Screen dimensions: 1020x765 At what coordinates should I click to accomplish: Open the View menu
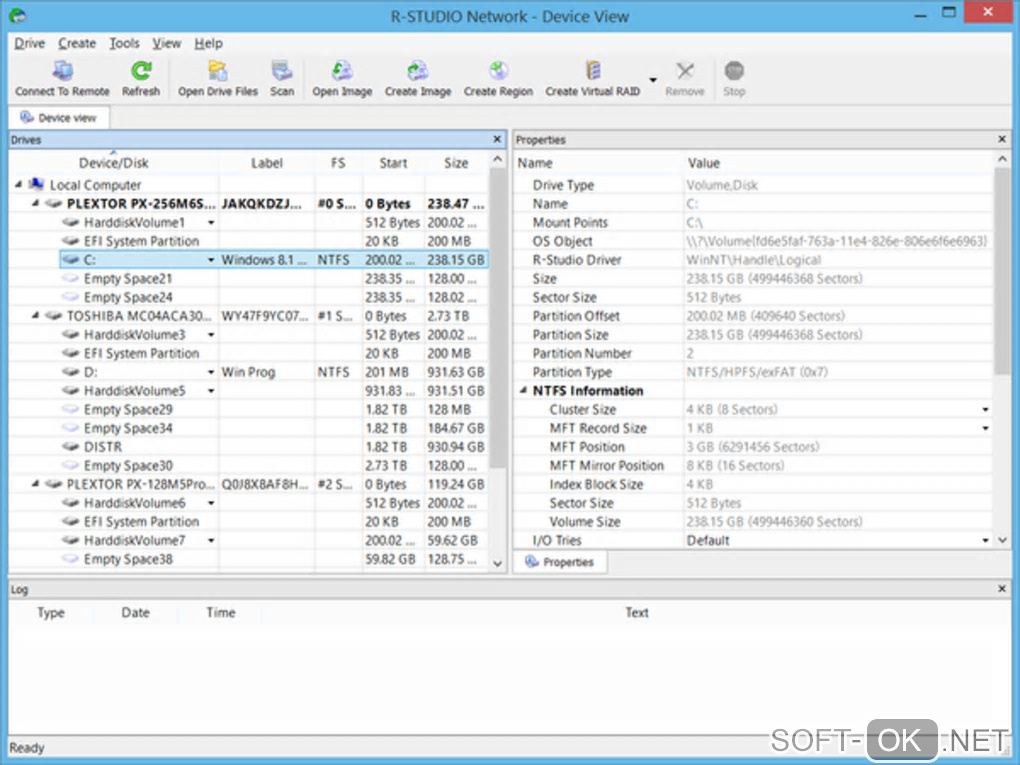[x=167, y=44]
